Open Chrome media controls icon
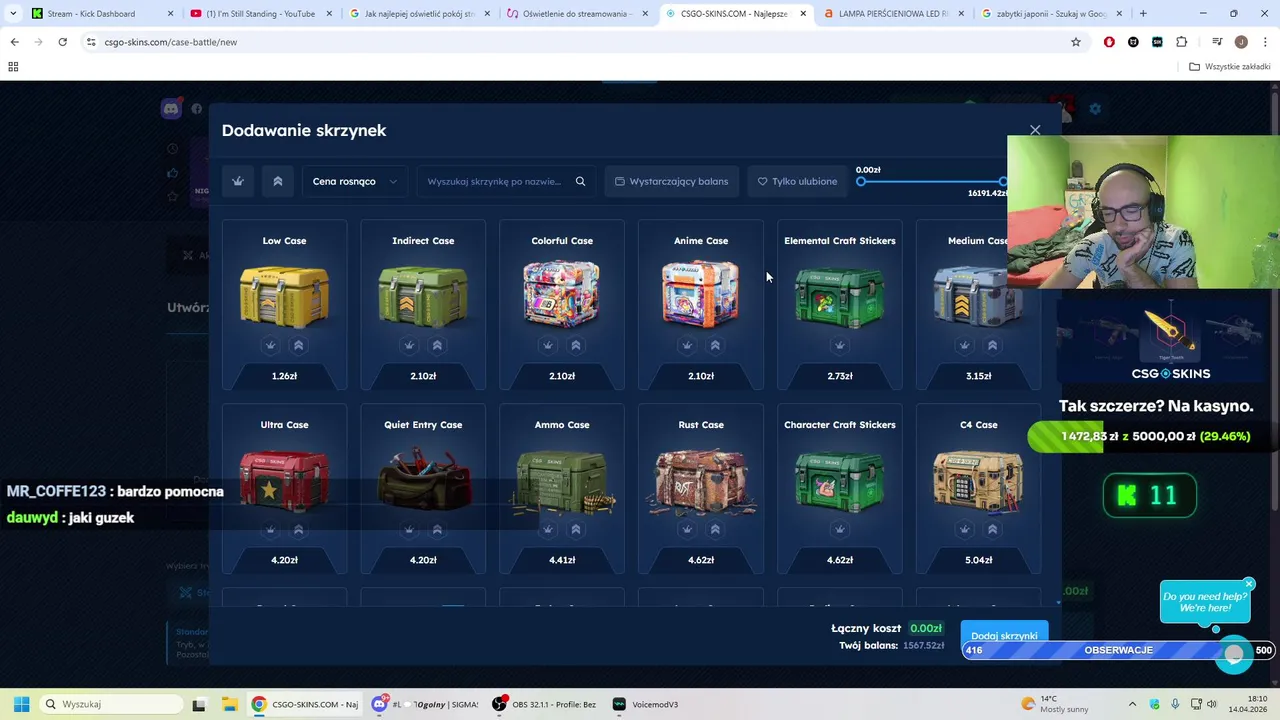 [x=1217, y=42]
